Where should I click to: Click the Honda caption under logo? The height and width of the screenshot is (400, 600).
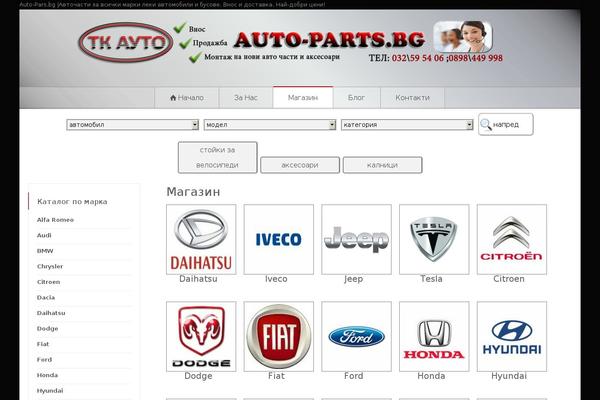click(431, 376)
